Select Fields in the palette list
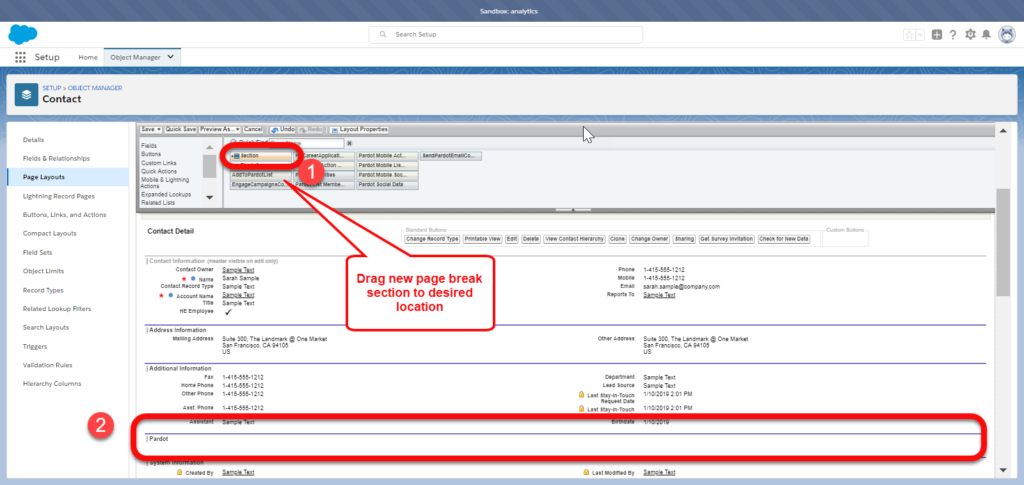 tap(150, 146)
